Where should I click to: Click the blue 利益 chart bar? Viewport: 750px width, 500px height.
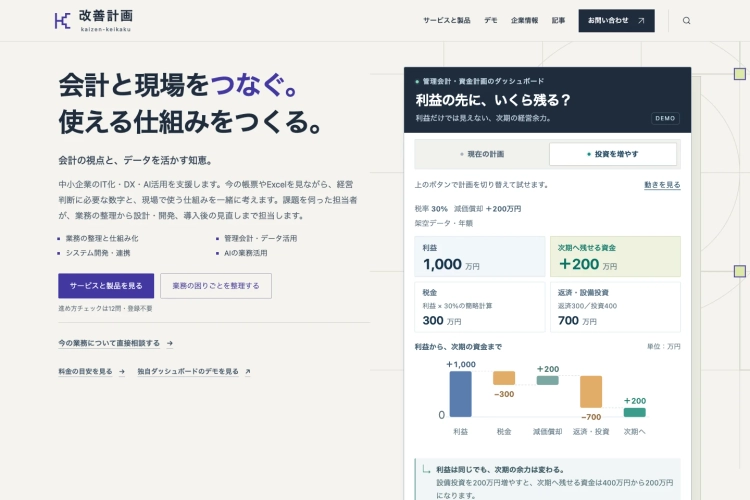tap(460, 394)
